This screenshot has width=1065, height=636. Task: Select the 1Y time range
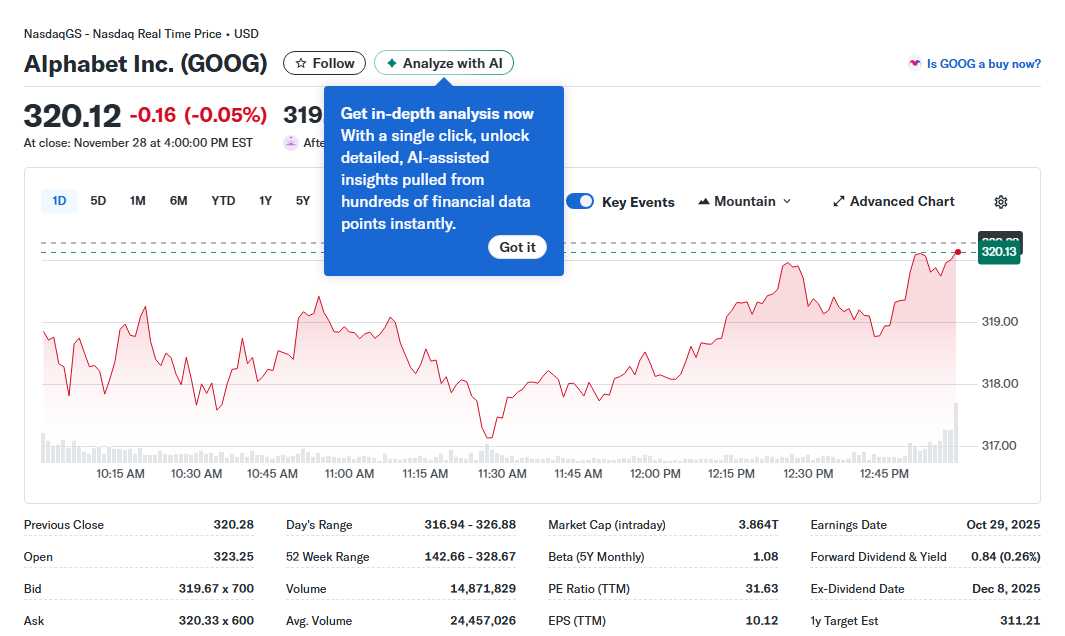click(265, 201)
